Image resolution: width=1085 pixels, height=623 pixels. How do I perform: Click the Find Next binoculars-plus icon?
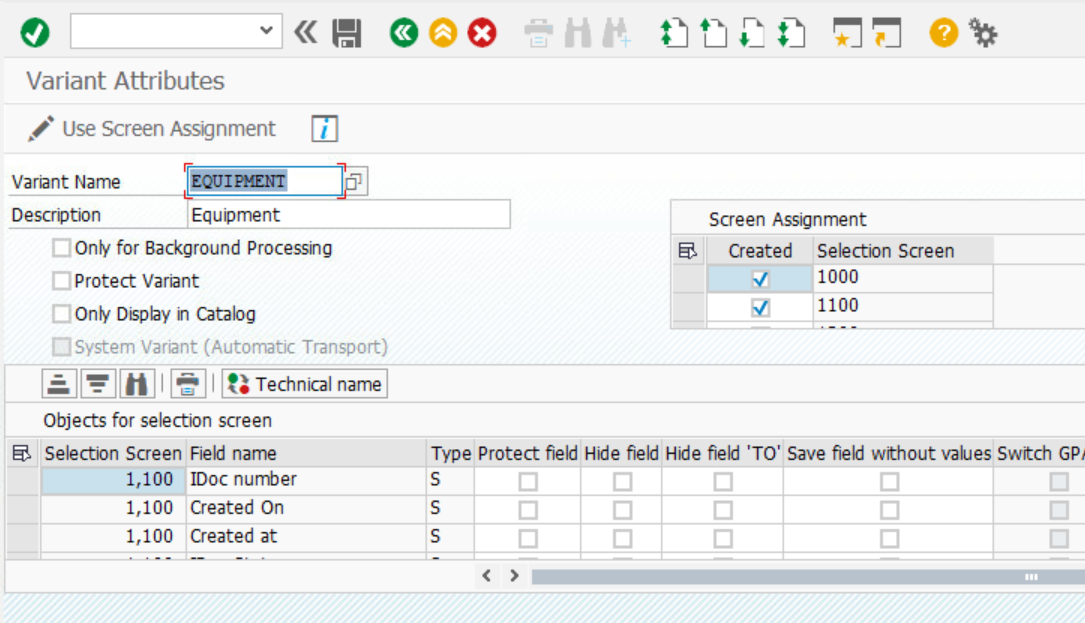tap(616, 33)
